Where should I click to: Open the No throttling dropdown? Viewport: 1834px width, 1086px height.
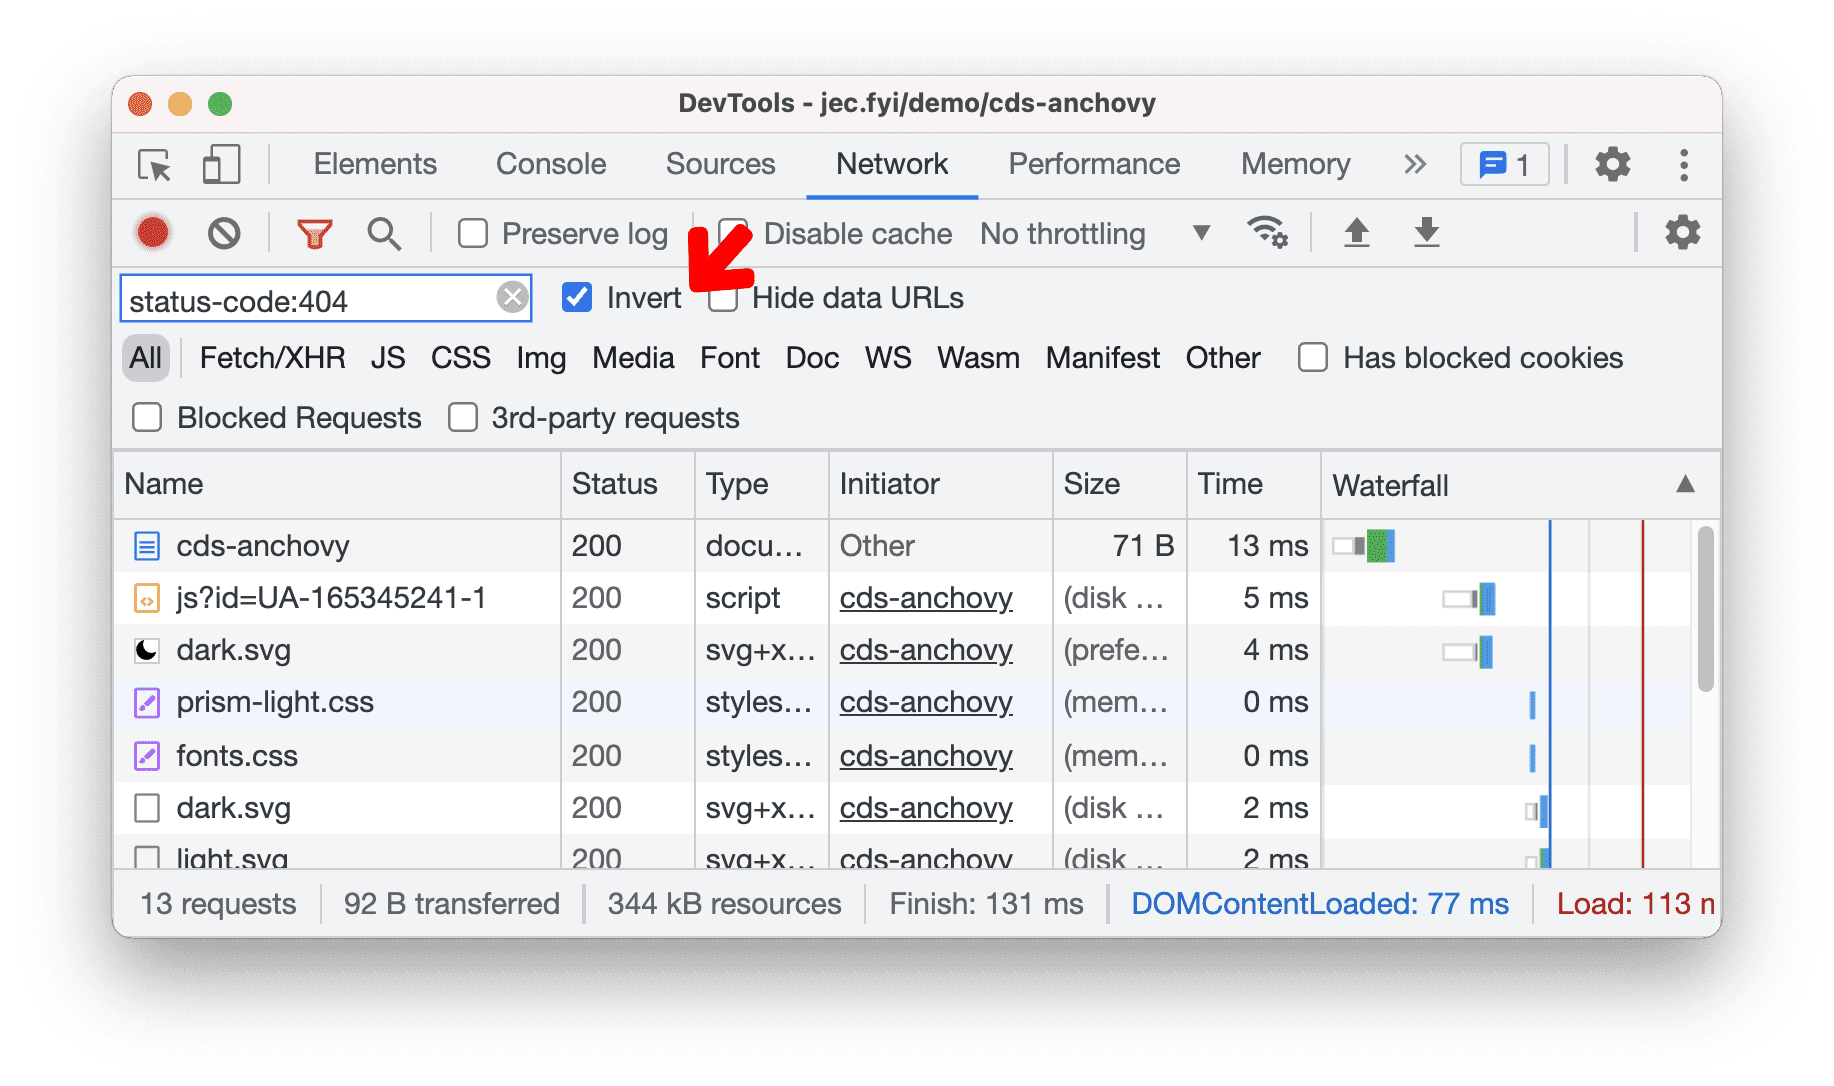click(x=1090, y=233)
